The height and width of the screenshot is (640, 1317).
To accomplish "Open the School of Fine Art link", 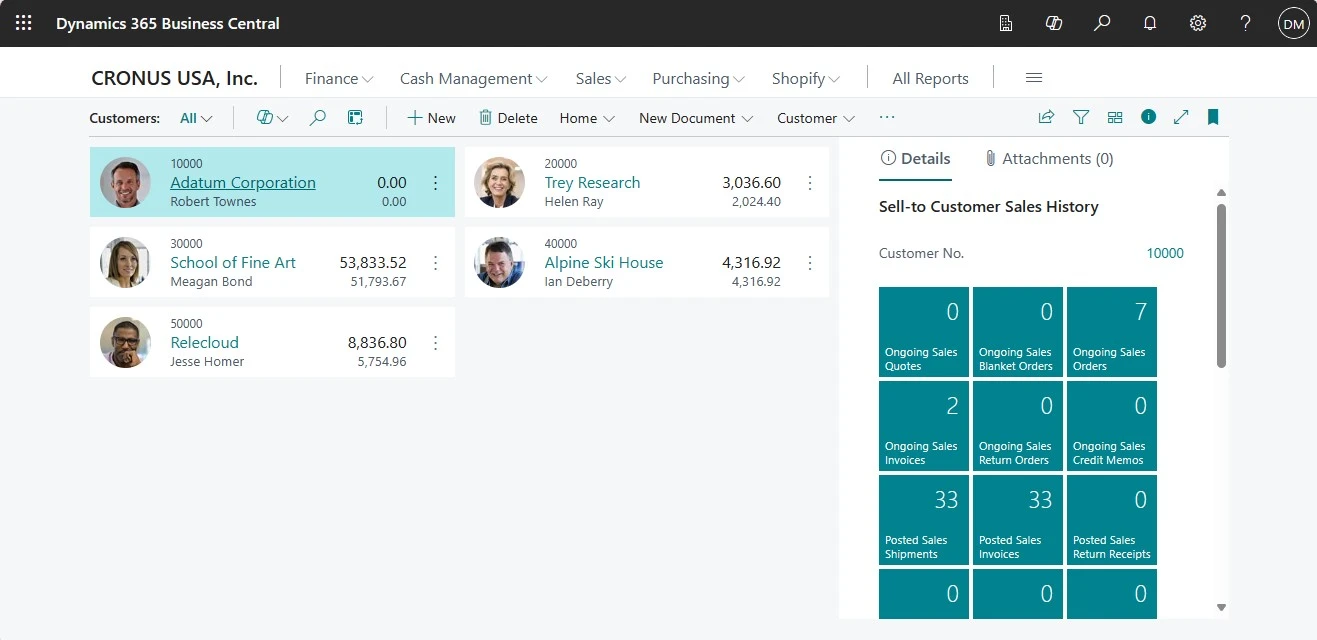I will (233, 262).
